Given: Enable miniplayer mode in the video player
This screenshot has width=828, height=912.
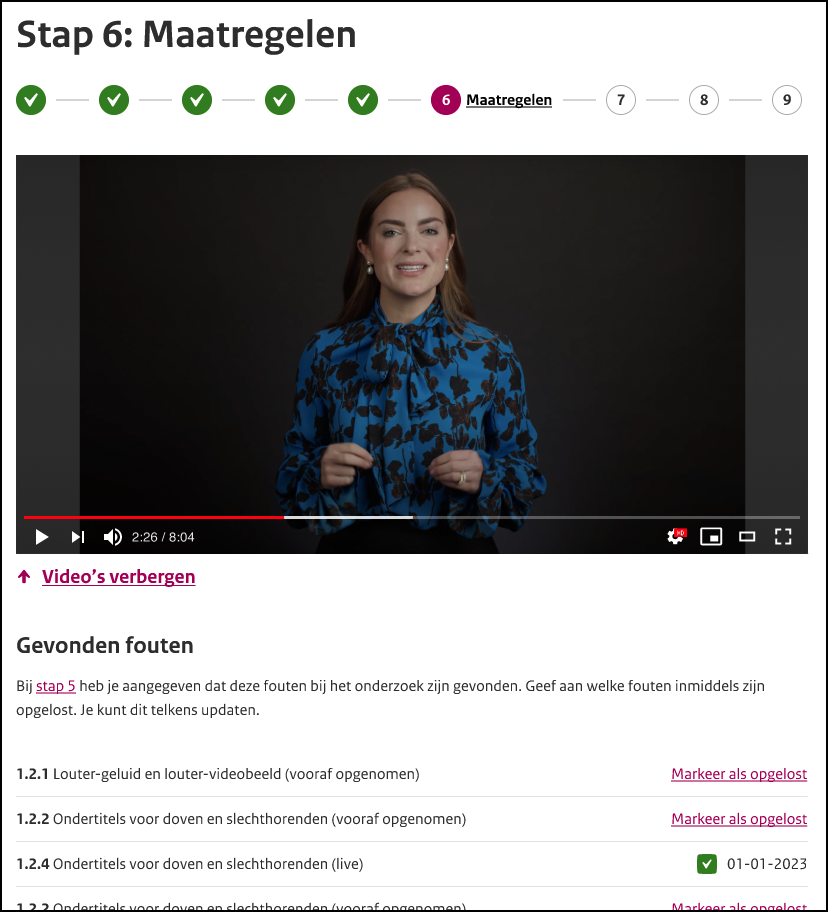Looking at the screenshot, I should [711, 537].
